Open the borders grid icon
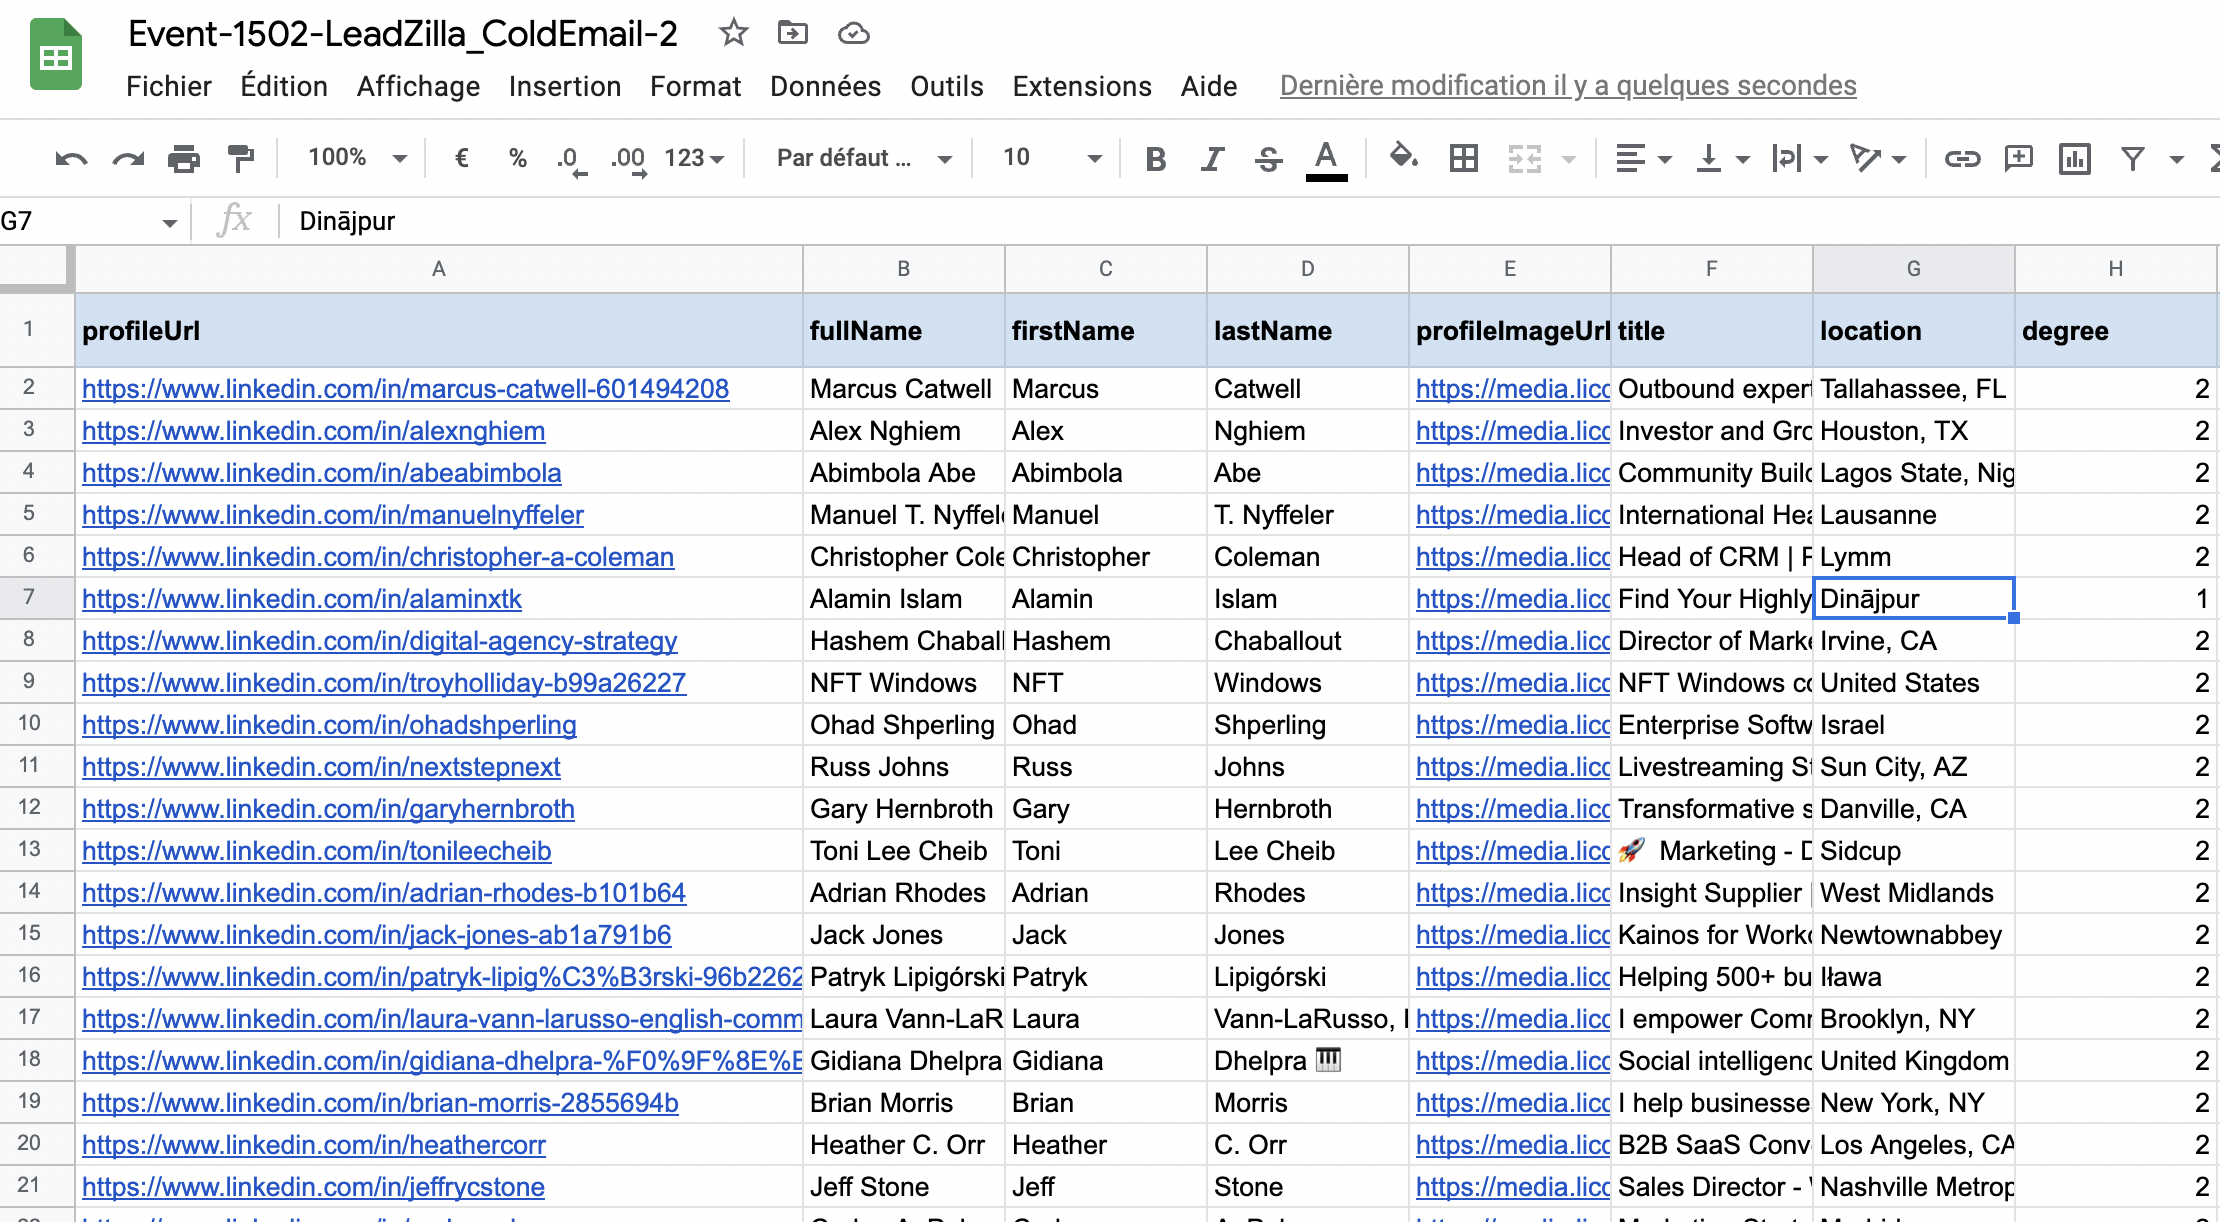This screenshot has height=1222, width=2220. click(x=1464, y=158)
